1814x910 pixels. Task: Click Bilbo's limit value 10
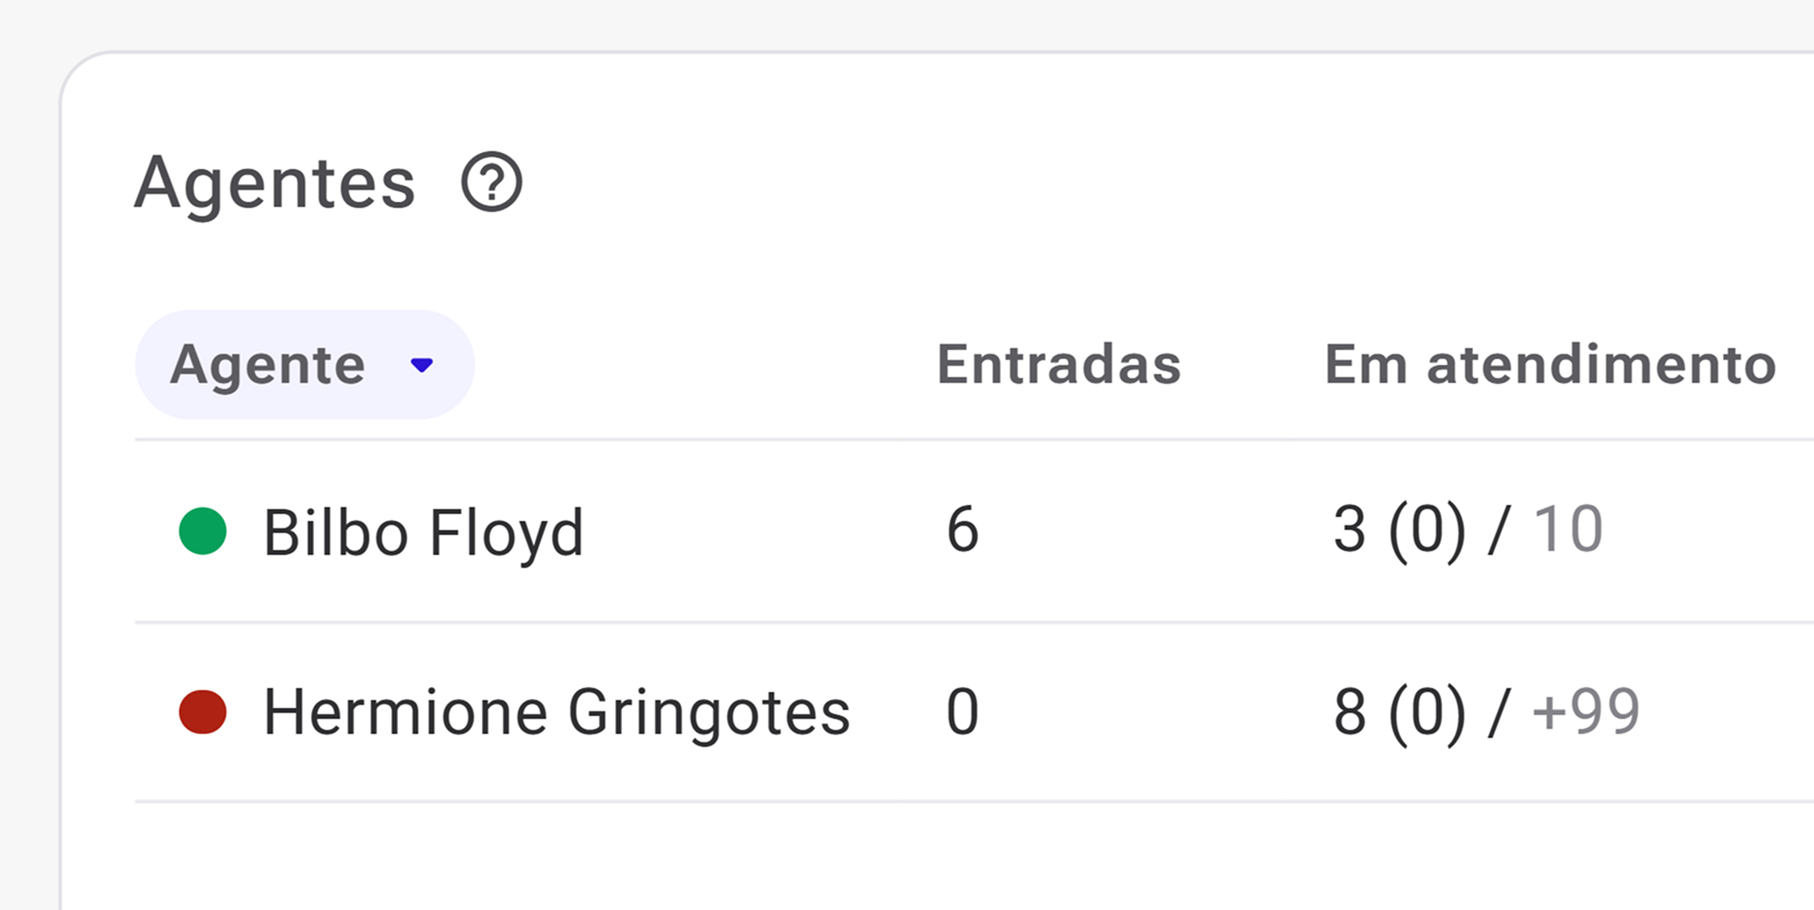pos(1567,530)
